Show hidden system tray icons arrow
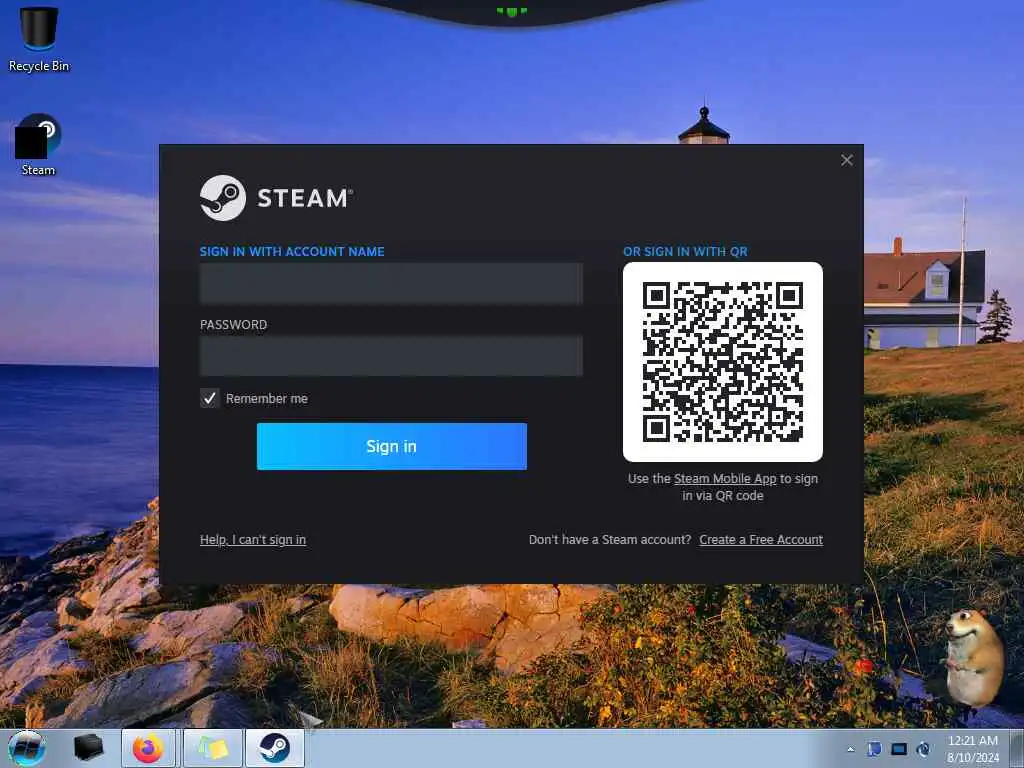The width and height of the screenshot is (1024, 768). [850, 749]
